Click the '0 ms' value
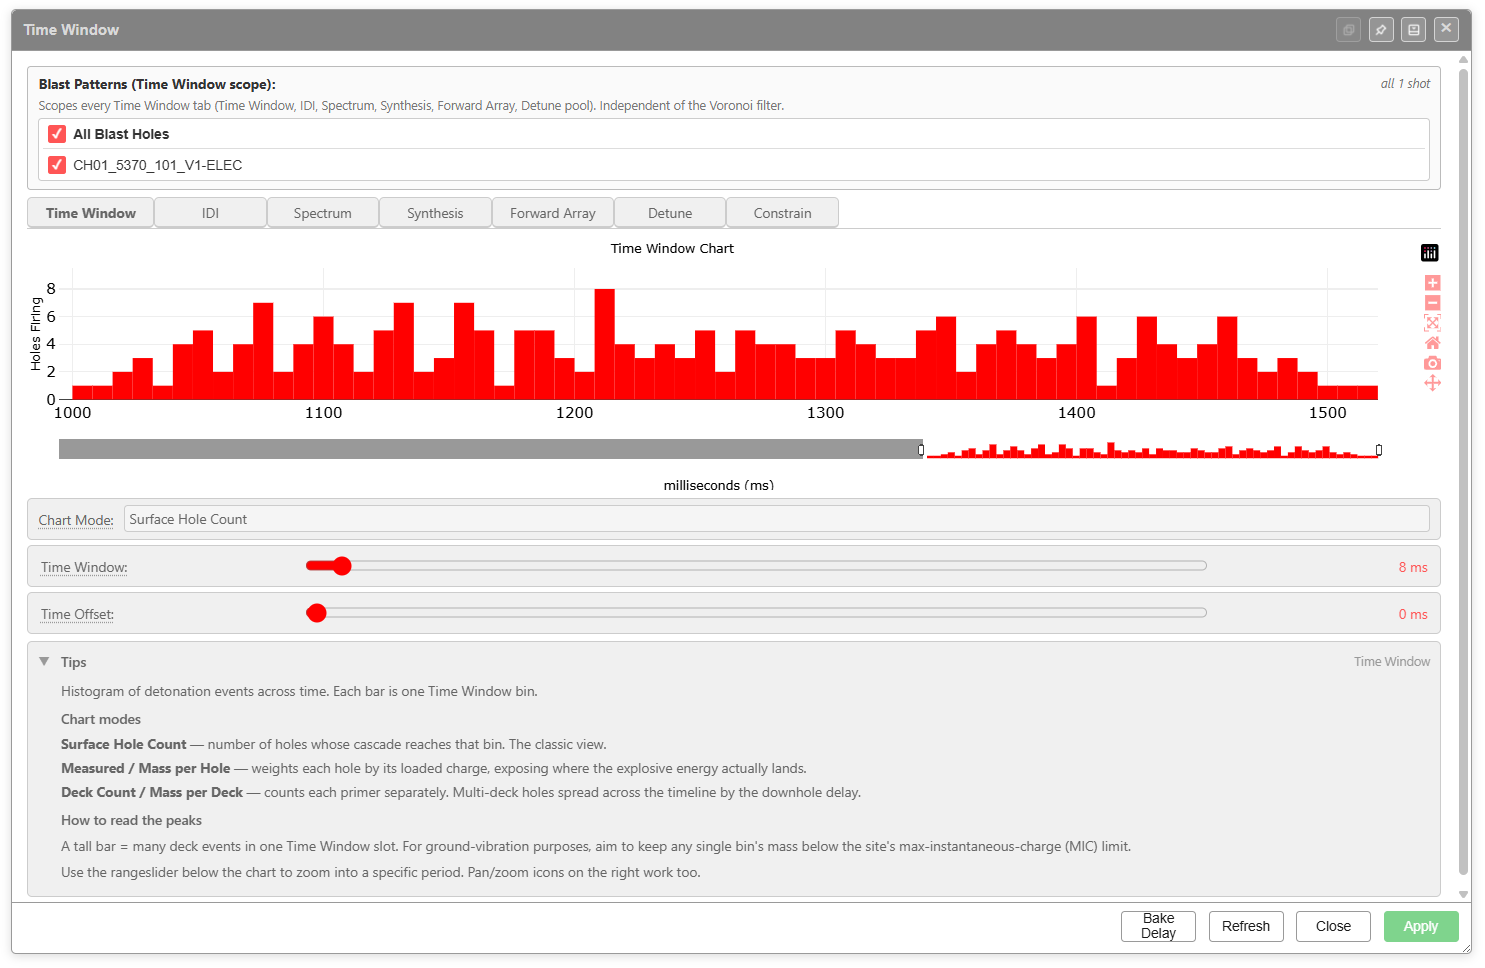 click(1413, 614)
